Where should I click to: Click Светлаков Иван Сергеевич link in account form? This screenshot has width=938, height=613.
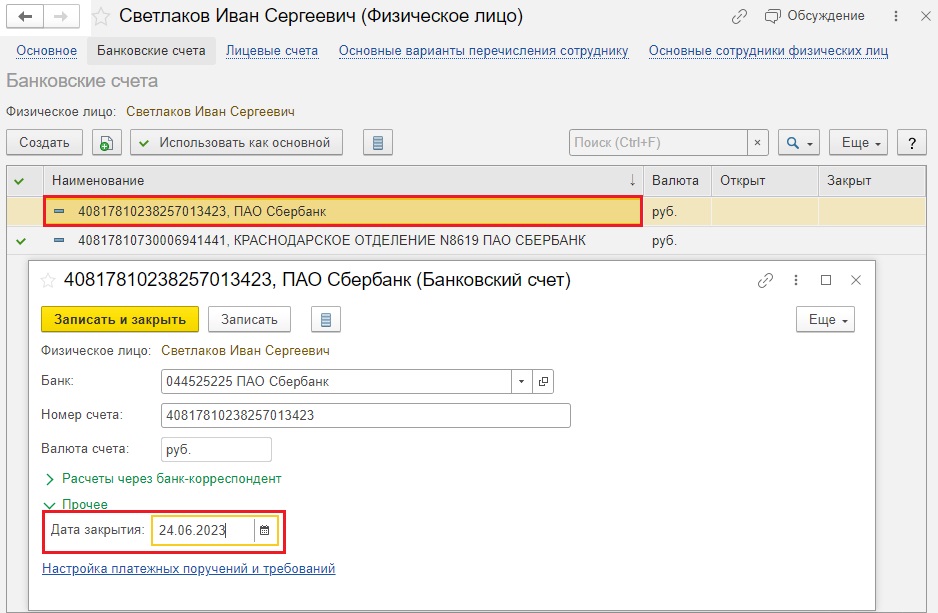[x=245, y=350]
